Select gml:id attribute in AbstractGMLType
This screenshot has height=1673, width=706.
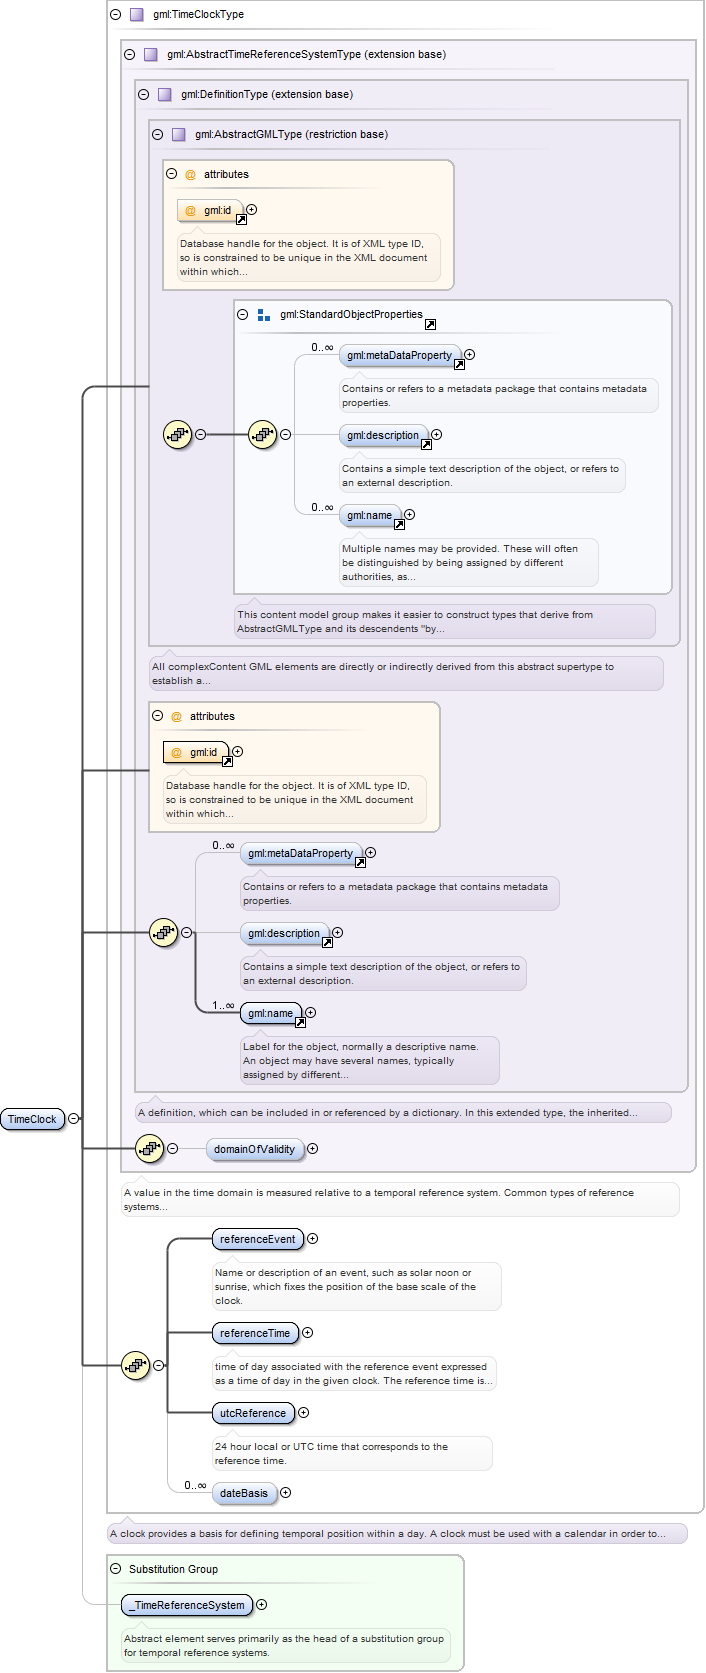[x=210, y=210]
